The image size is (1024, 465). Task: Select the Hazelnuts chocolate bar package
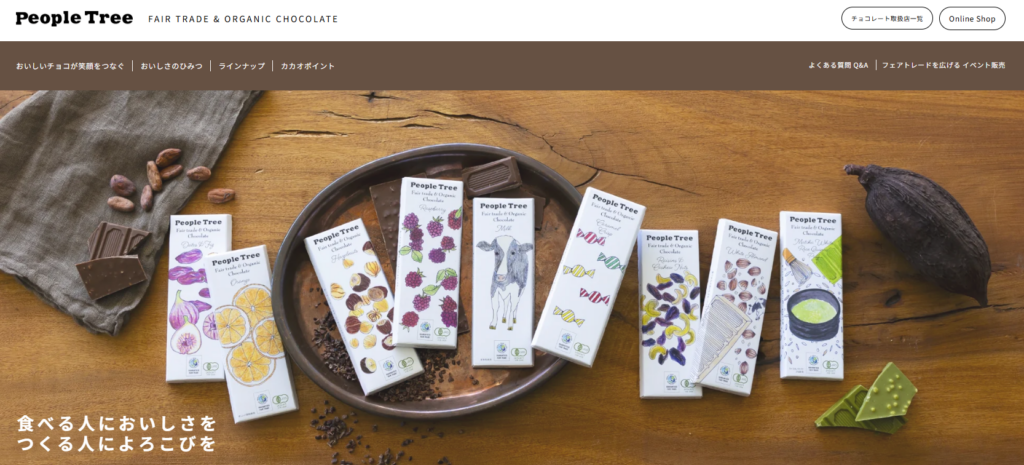(x=363, y=307)
